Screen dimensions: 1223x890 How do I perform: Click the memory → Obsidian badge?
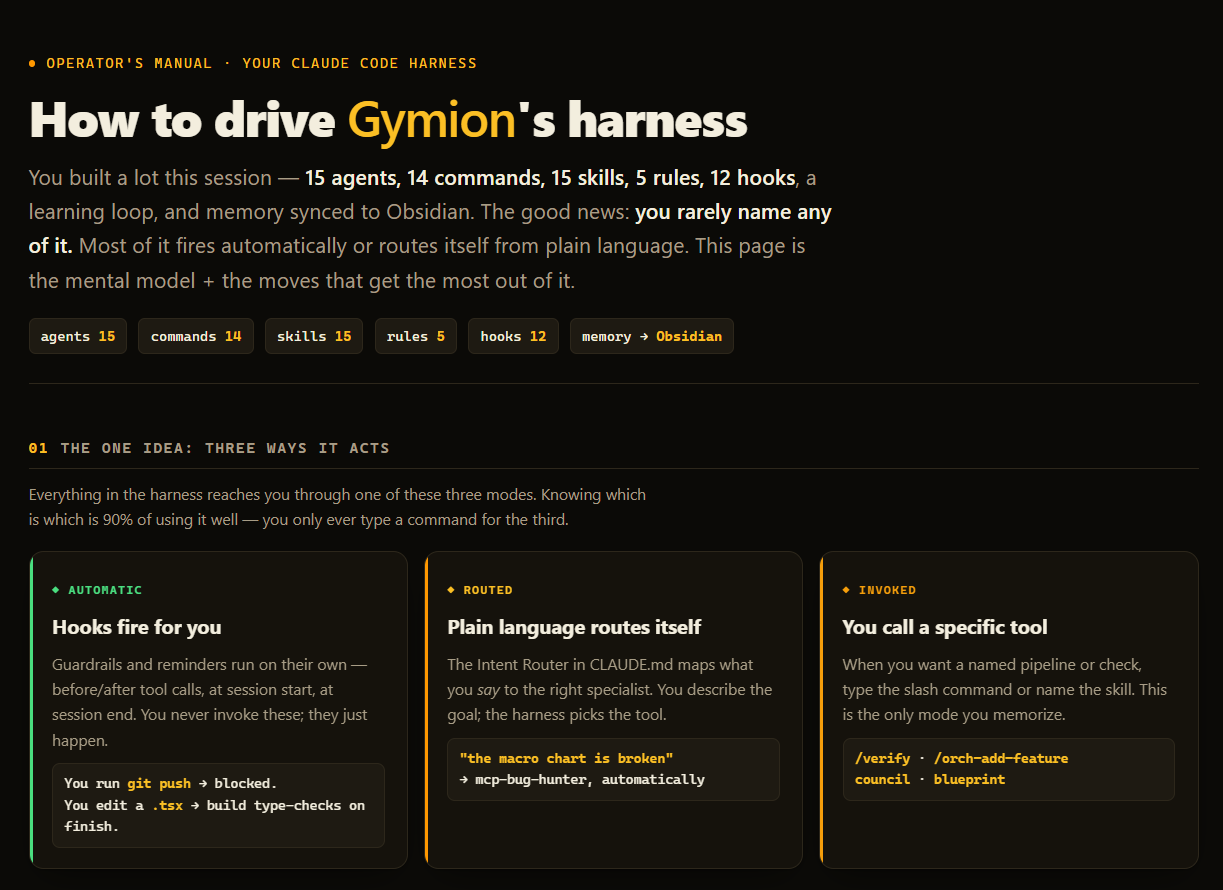tap(652, 336)
